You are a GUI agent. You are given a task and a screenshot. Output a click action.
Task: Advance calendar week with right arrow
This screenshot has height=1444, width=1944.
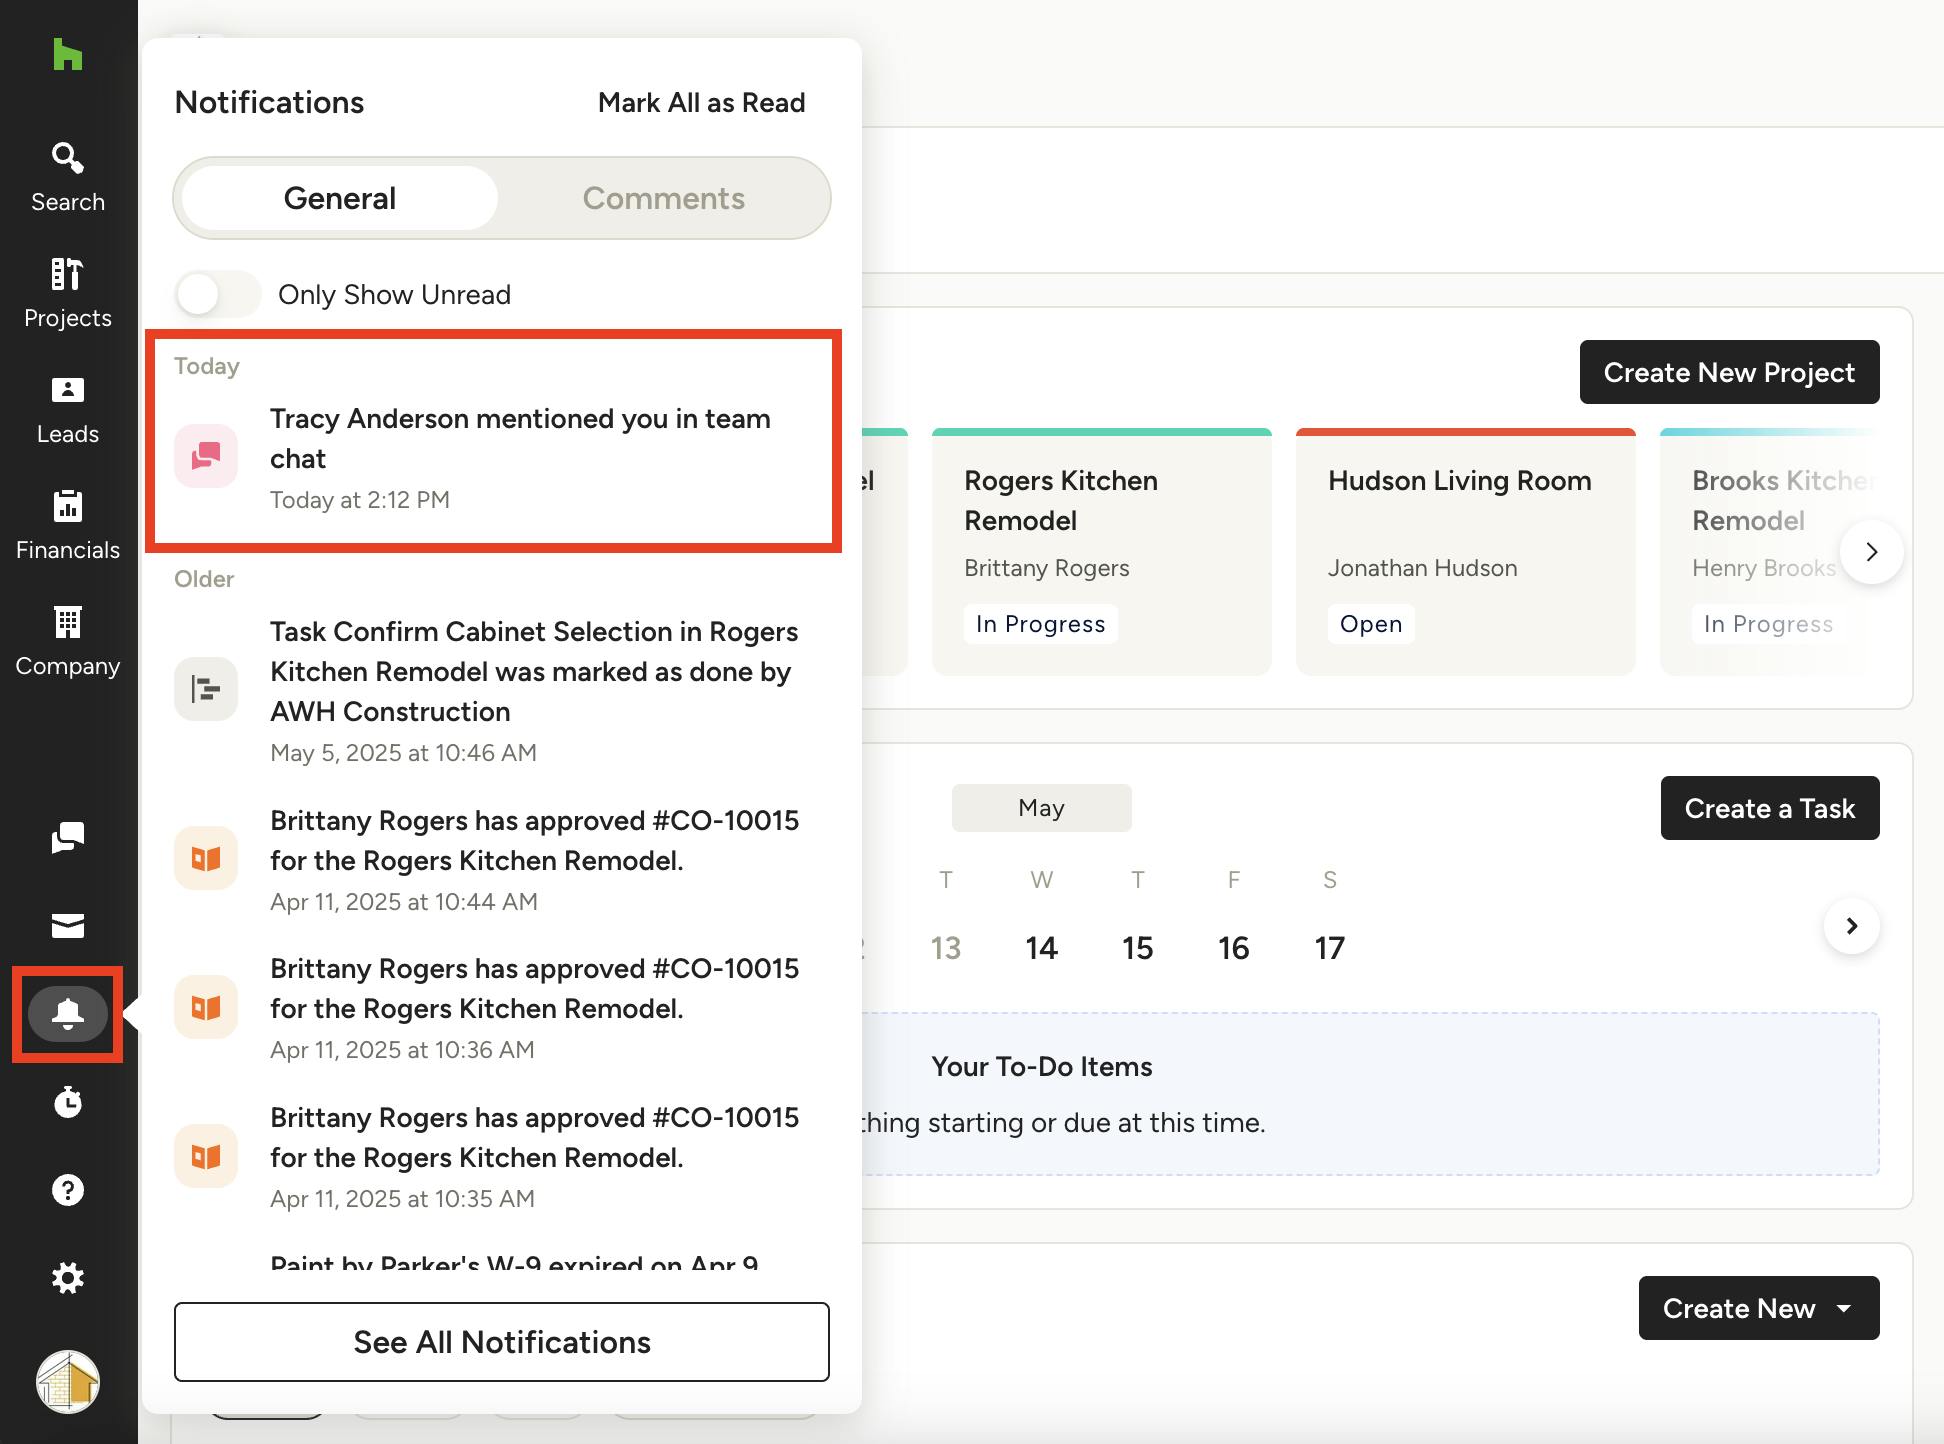point(1851,926)
